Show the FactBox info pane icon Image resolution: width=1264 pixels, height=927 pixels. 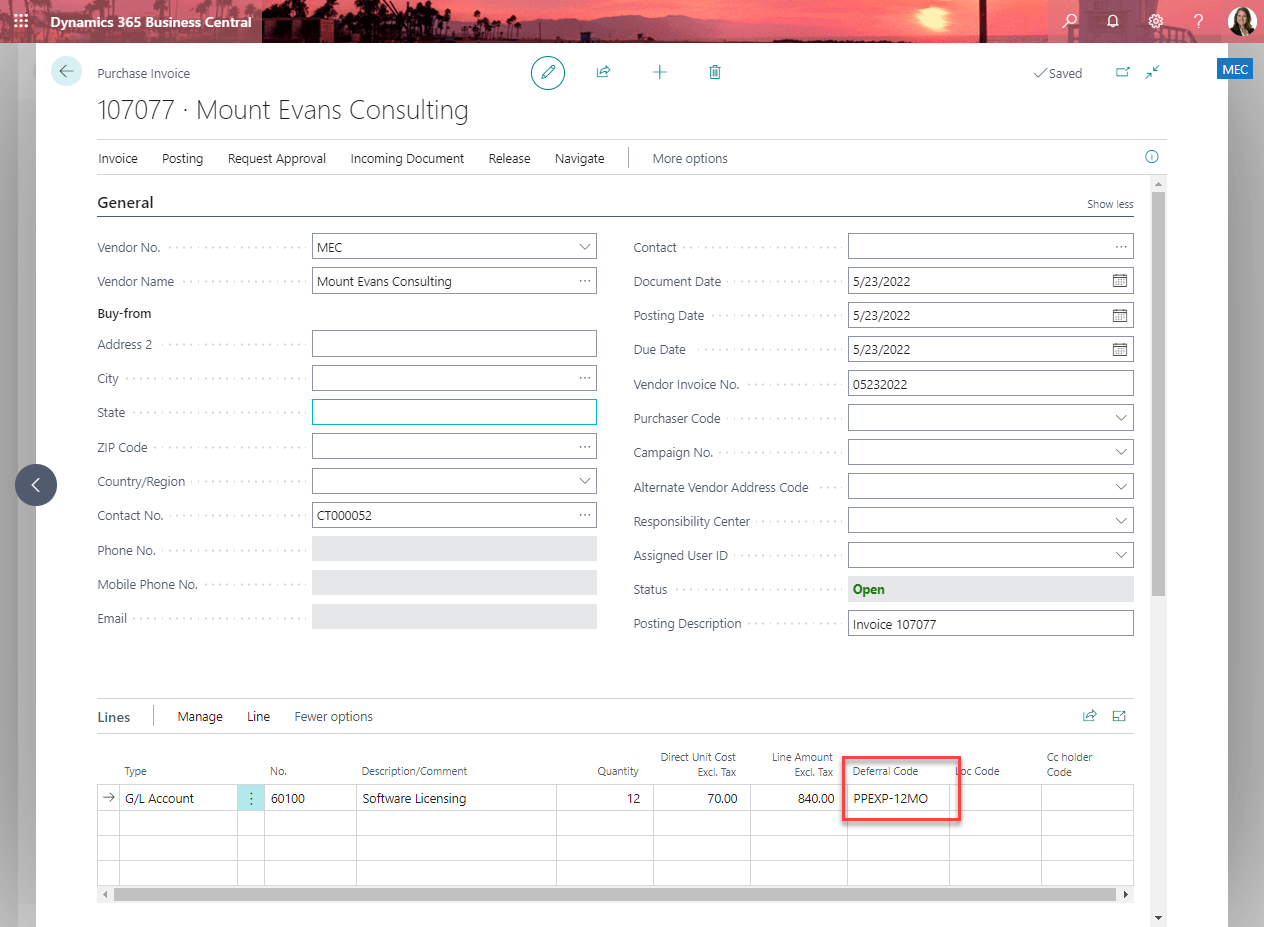[1151, 157]
